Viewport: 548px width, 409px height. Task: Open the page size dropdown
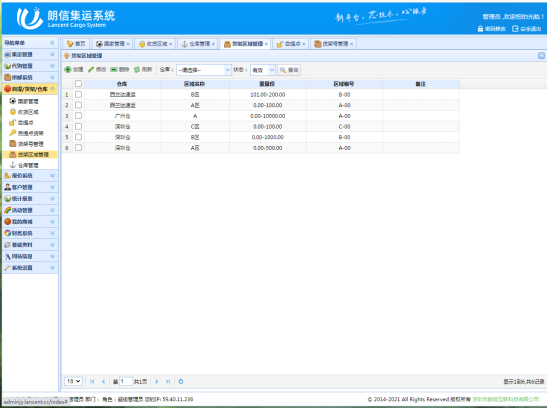point(73,381)
